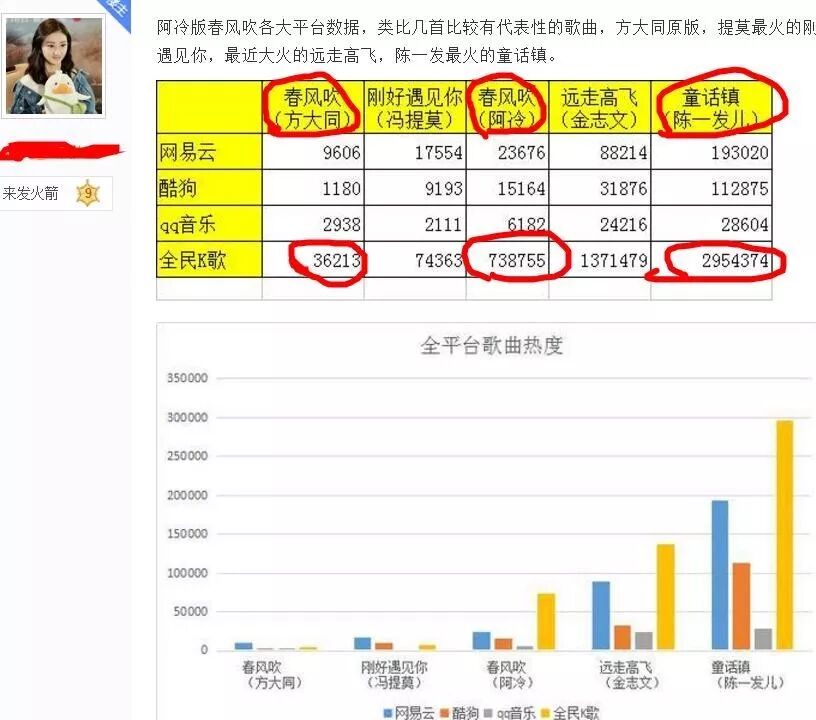This screenshot has width=816, height=720.
Task: Click the chart title 全平台歌曲热度
Action: (492, 345)
